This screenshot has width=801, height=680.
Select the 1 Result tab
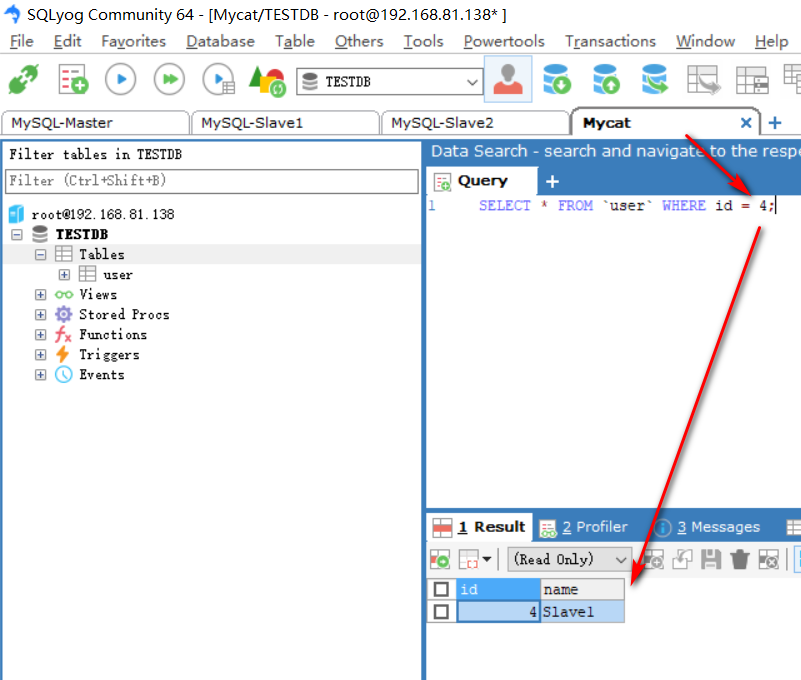tap(479, 527)
